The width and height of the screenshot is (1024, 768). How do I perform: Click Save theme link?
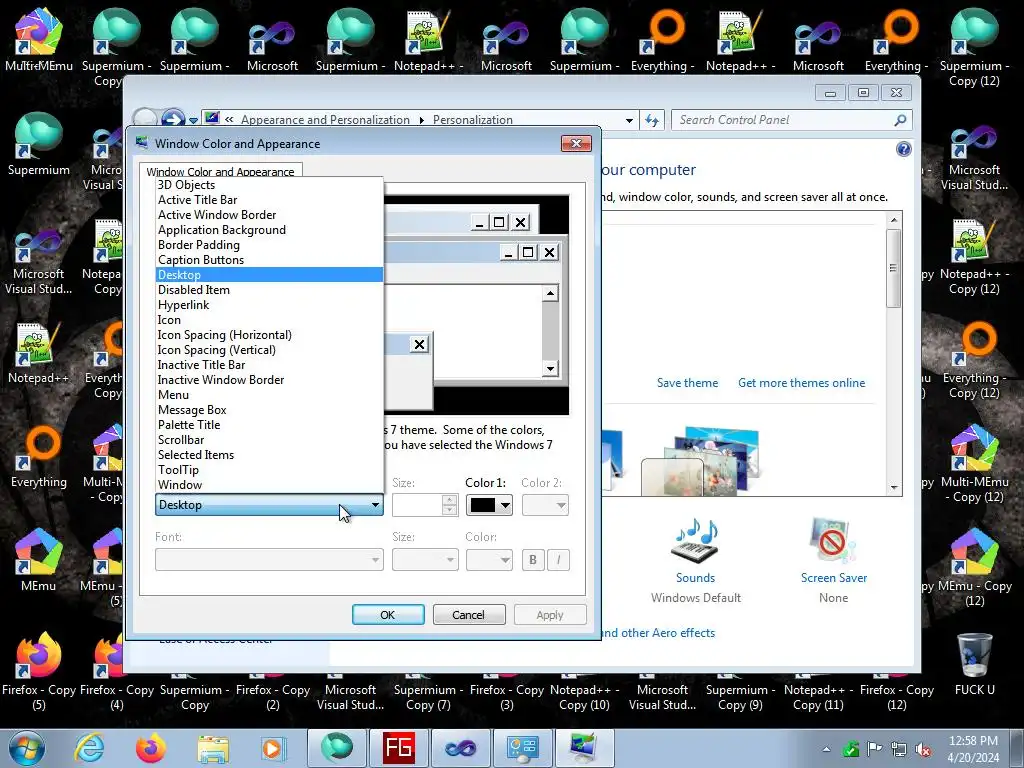[x=687, y=383]
